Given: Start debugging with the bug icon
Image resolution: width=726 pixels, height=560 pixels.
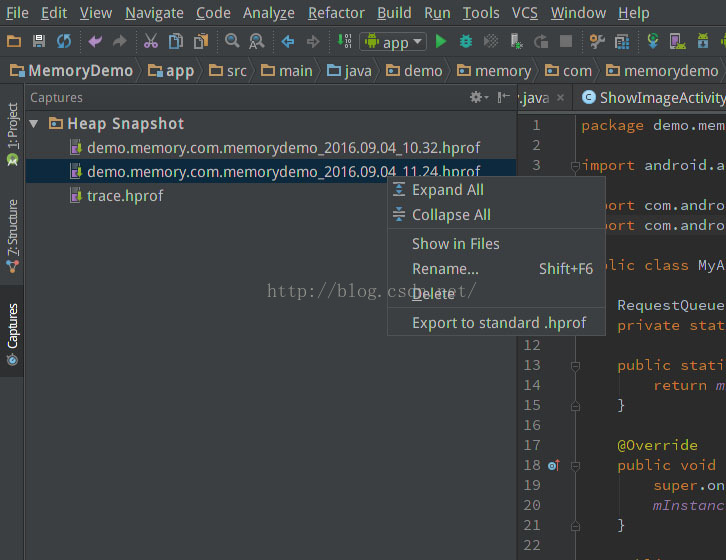Looking at the screenshot, I should pyautogui.click(x=466, y=42).
